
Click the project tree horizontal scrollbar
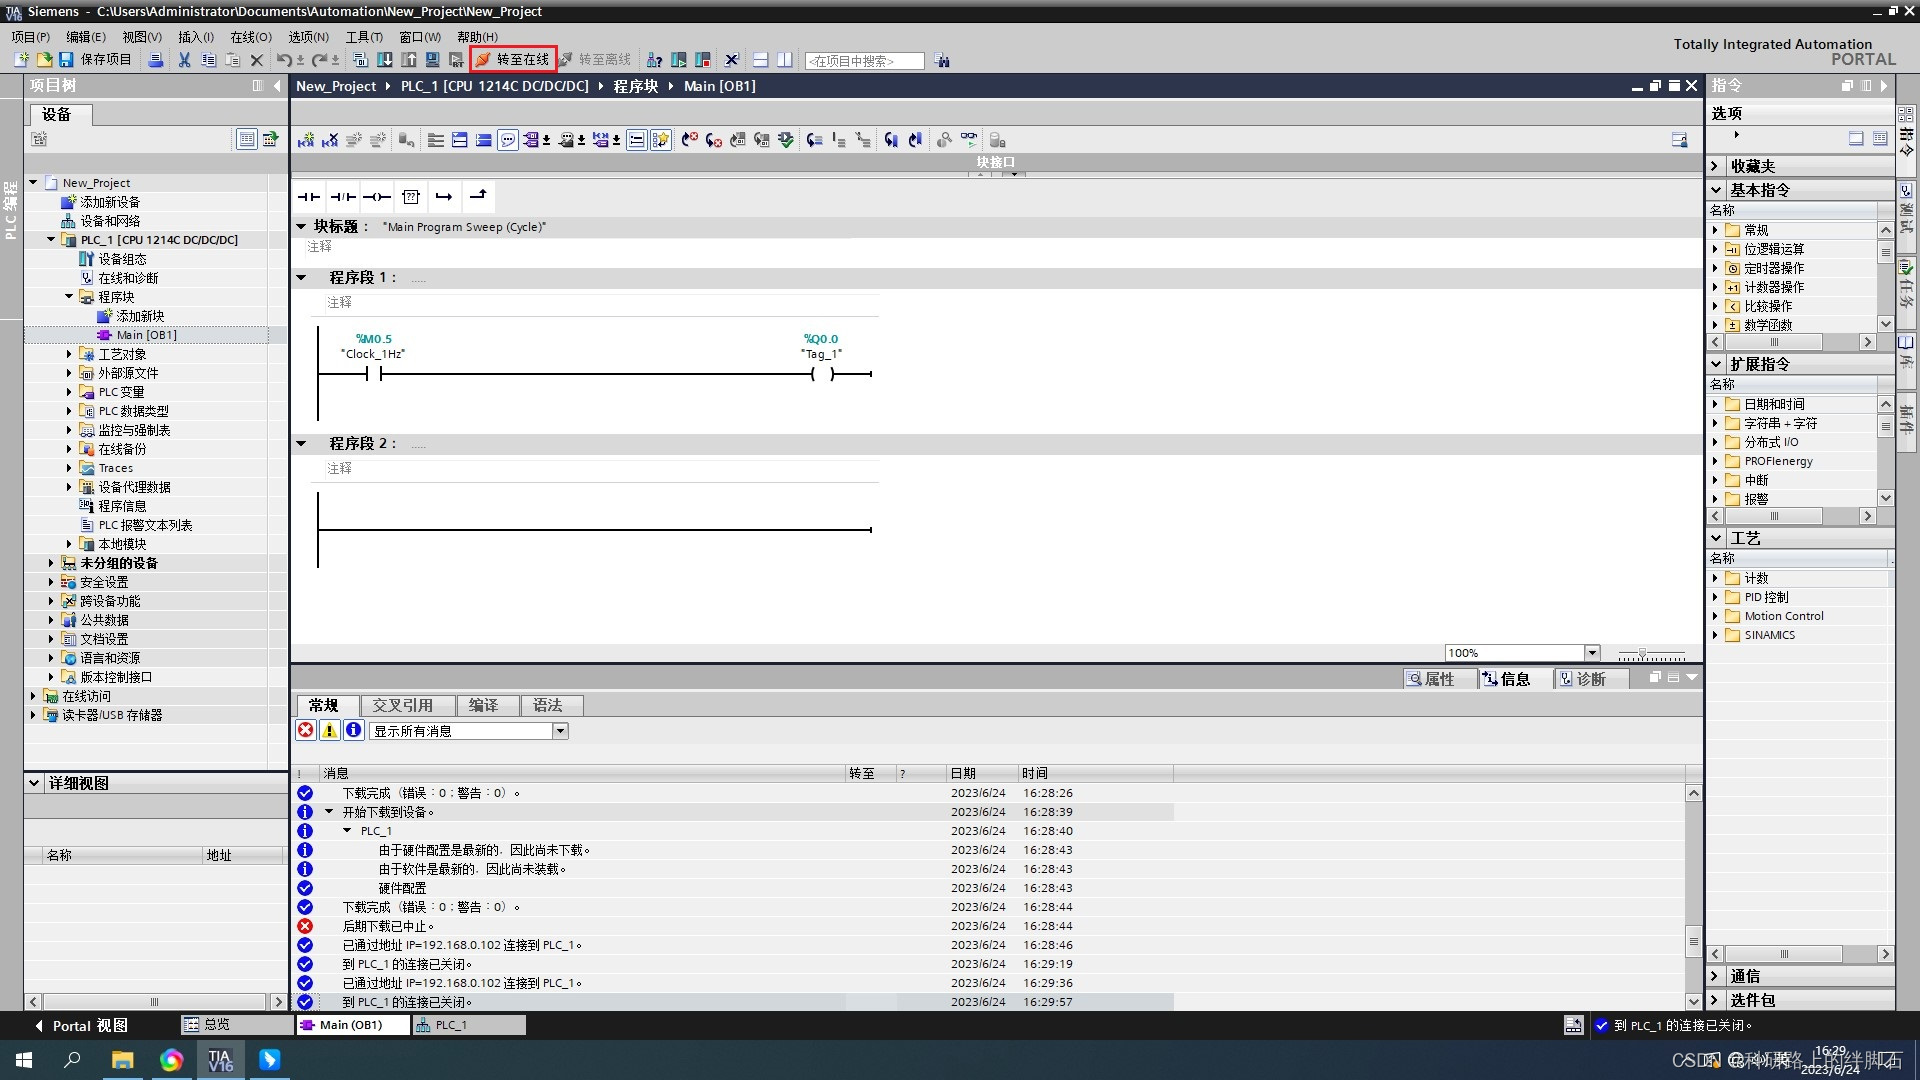coord(155,1001)
